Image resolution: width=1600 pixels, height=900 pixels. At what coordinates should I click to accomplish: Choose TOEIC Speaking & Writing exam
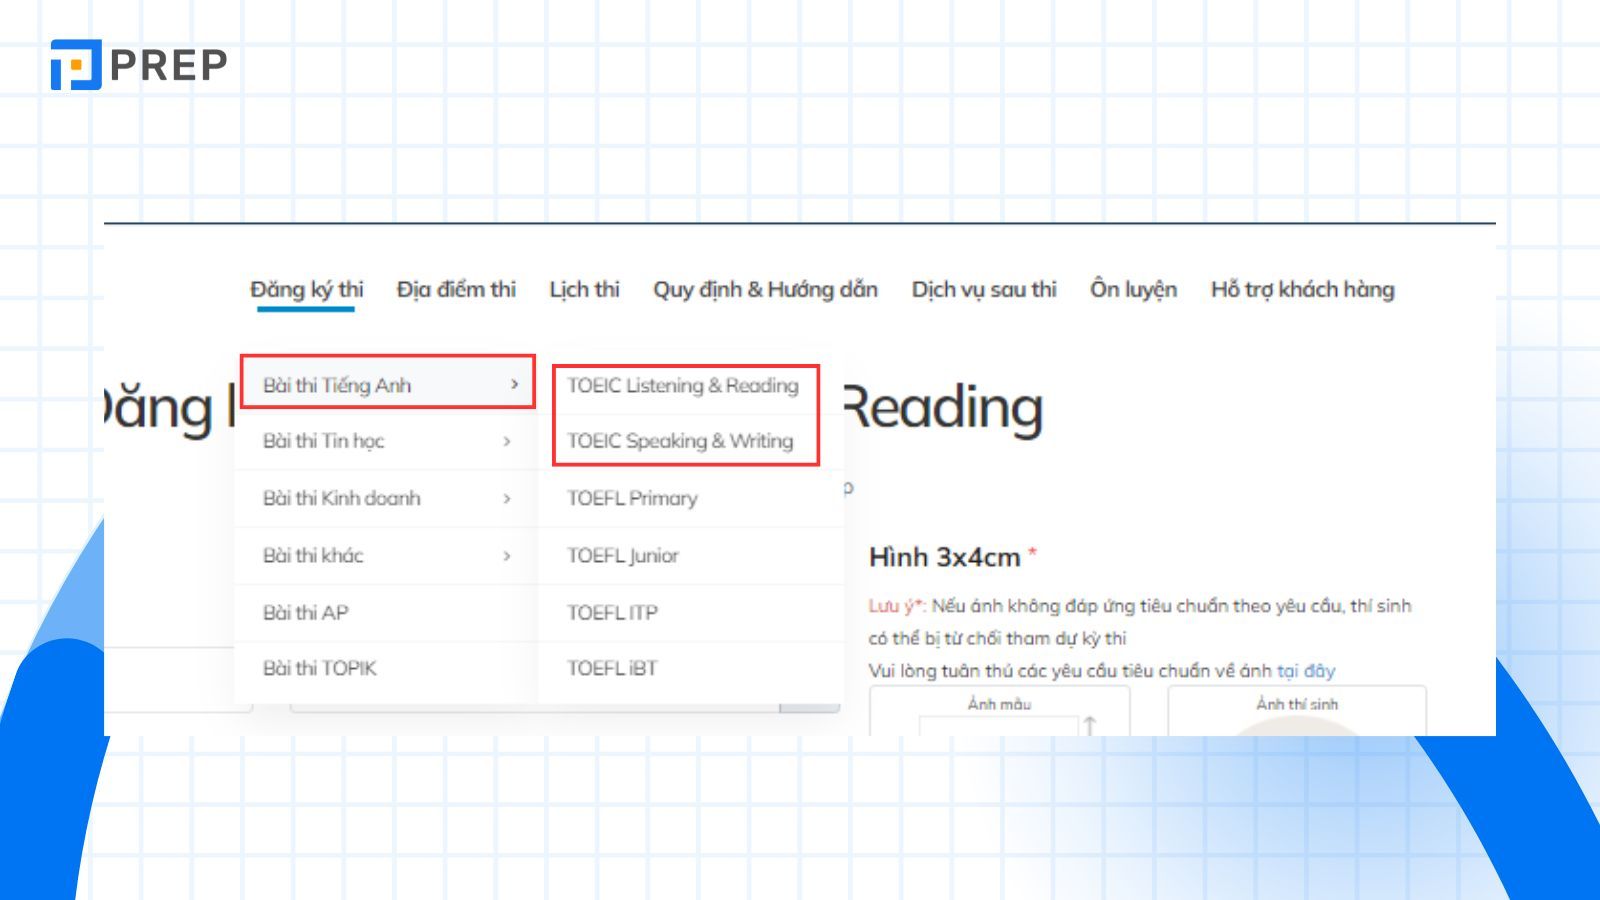coord(680,441)
